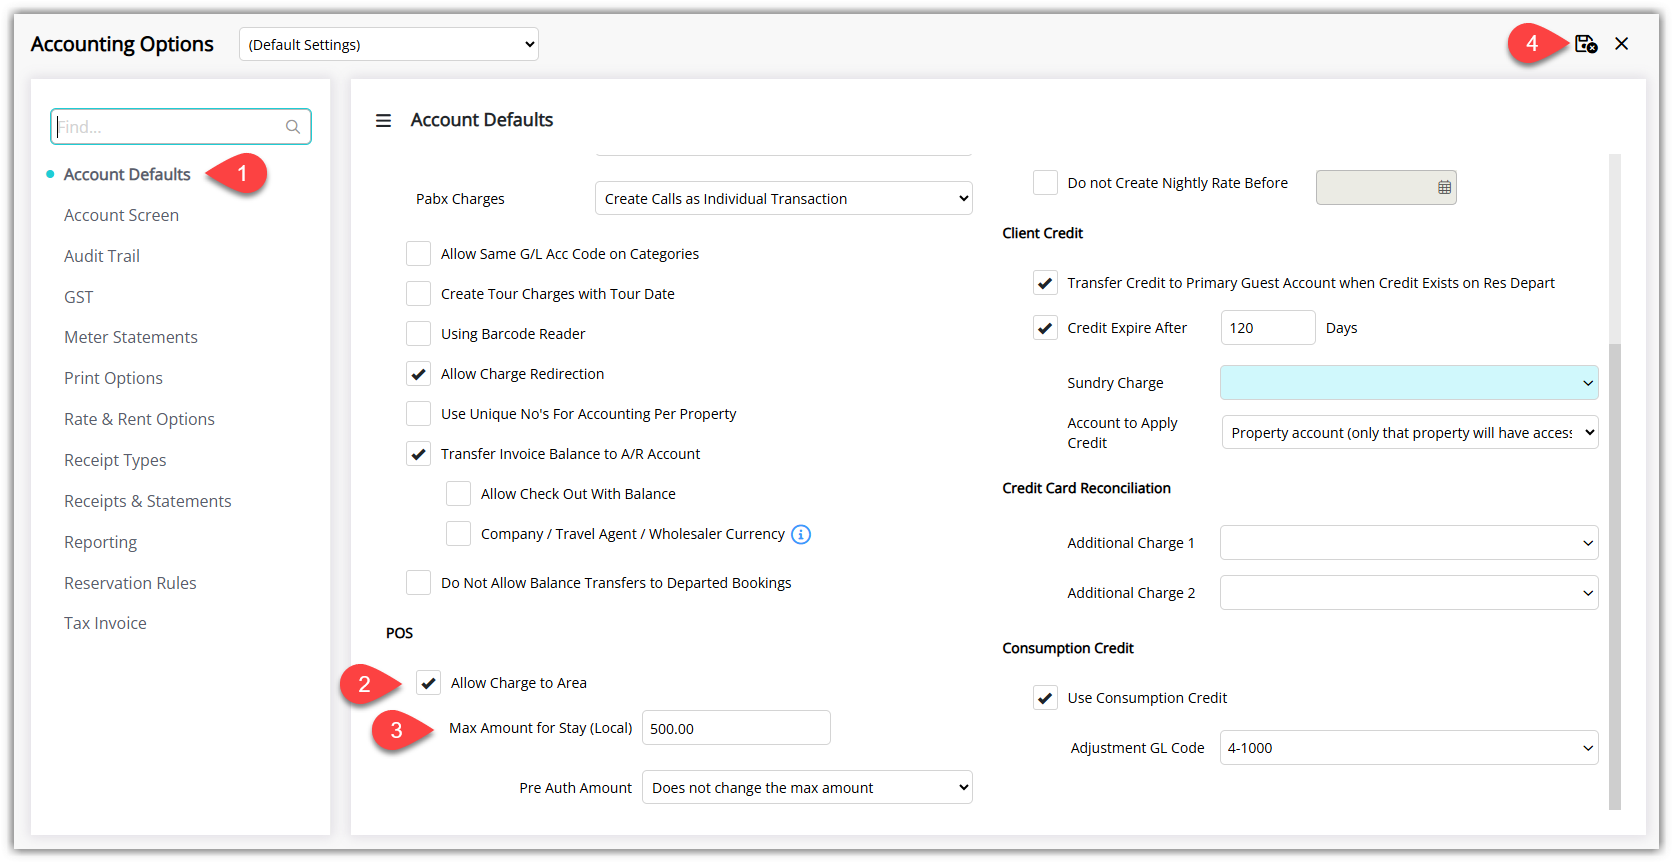Close the Accounting Options window
The height and width of the screenshot is (865, 1675).
1622,44
